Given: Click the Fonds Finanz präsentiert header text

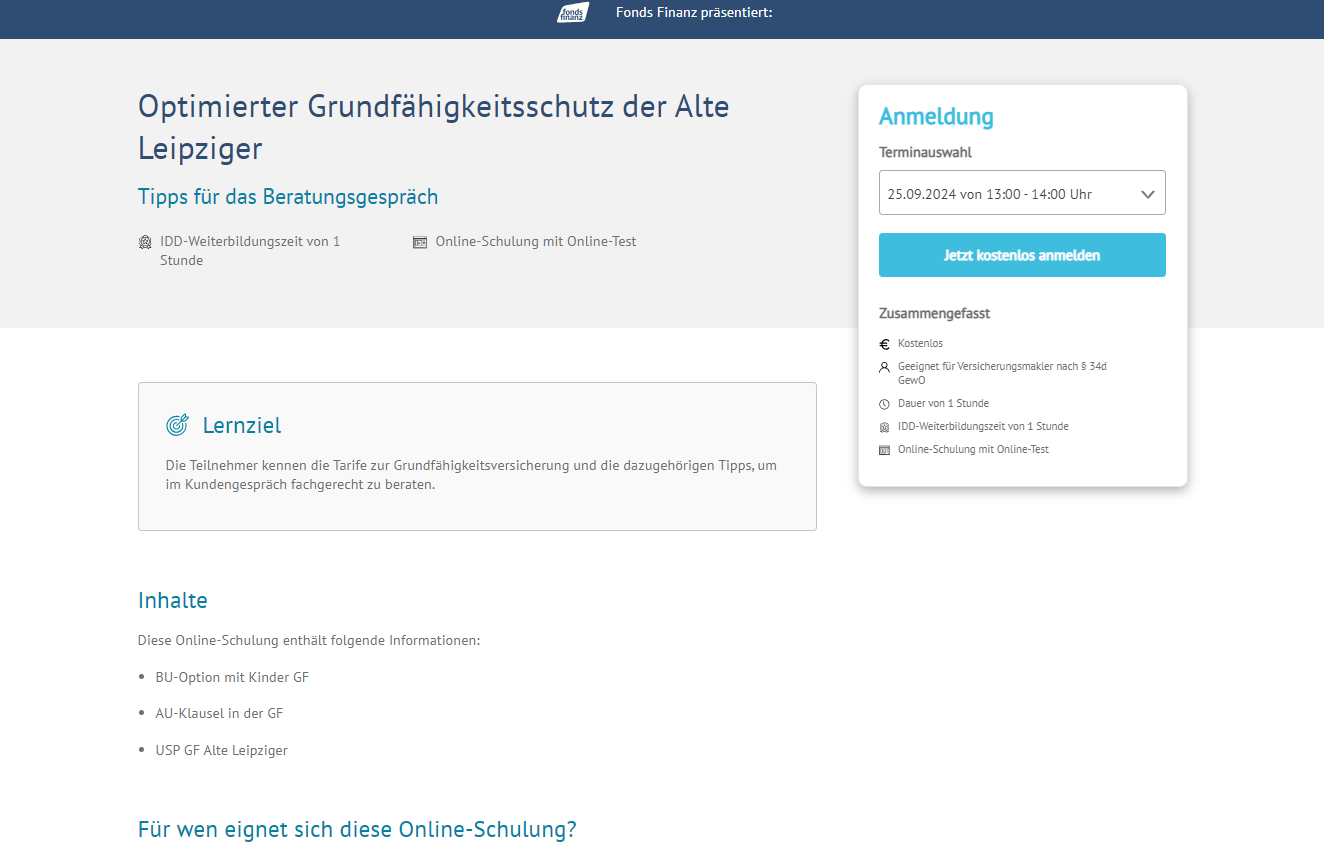Looking at the screenshot, I should 694,13.
